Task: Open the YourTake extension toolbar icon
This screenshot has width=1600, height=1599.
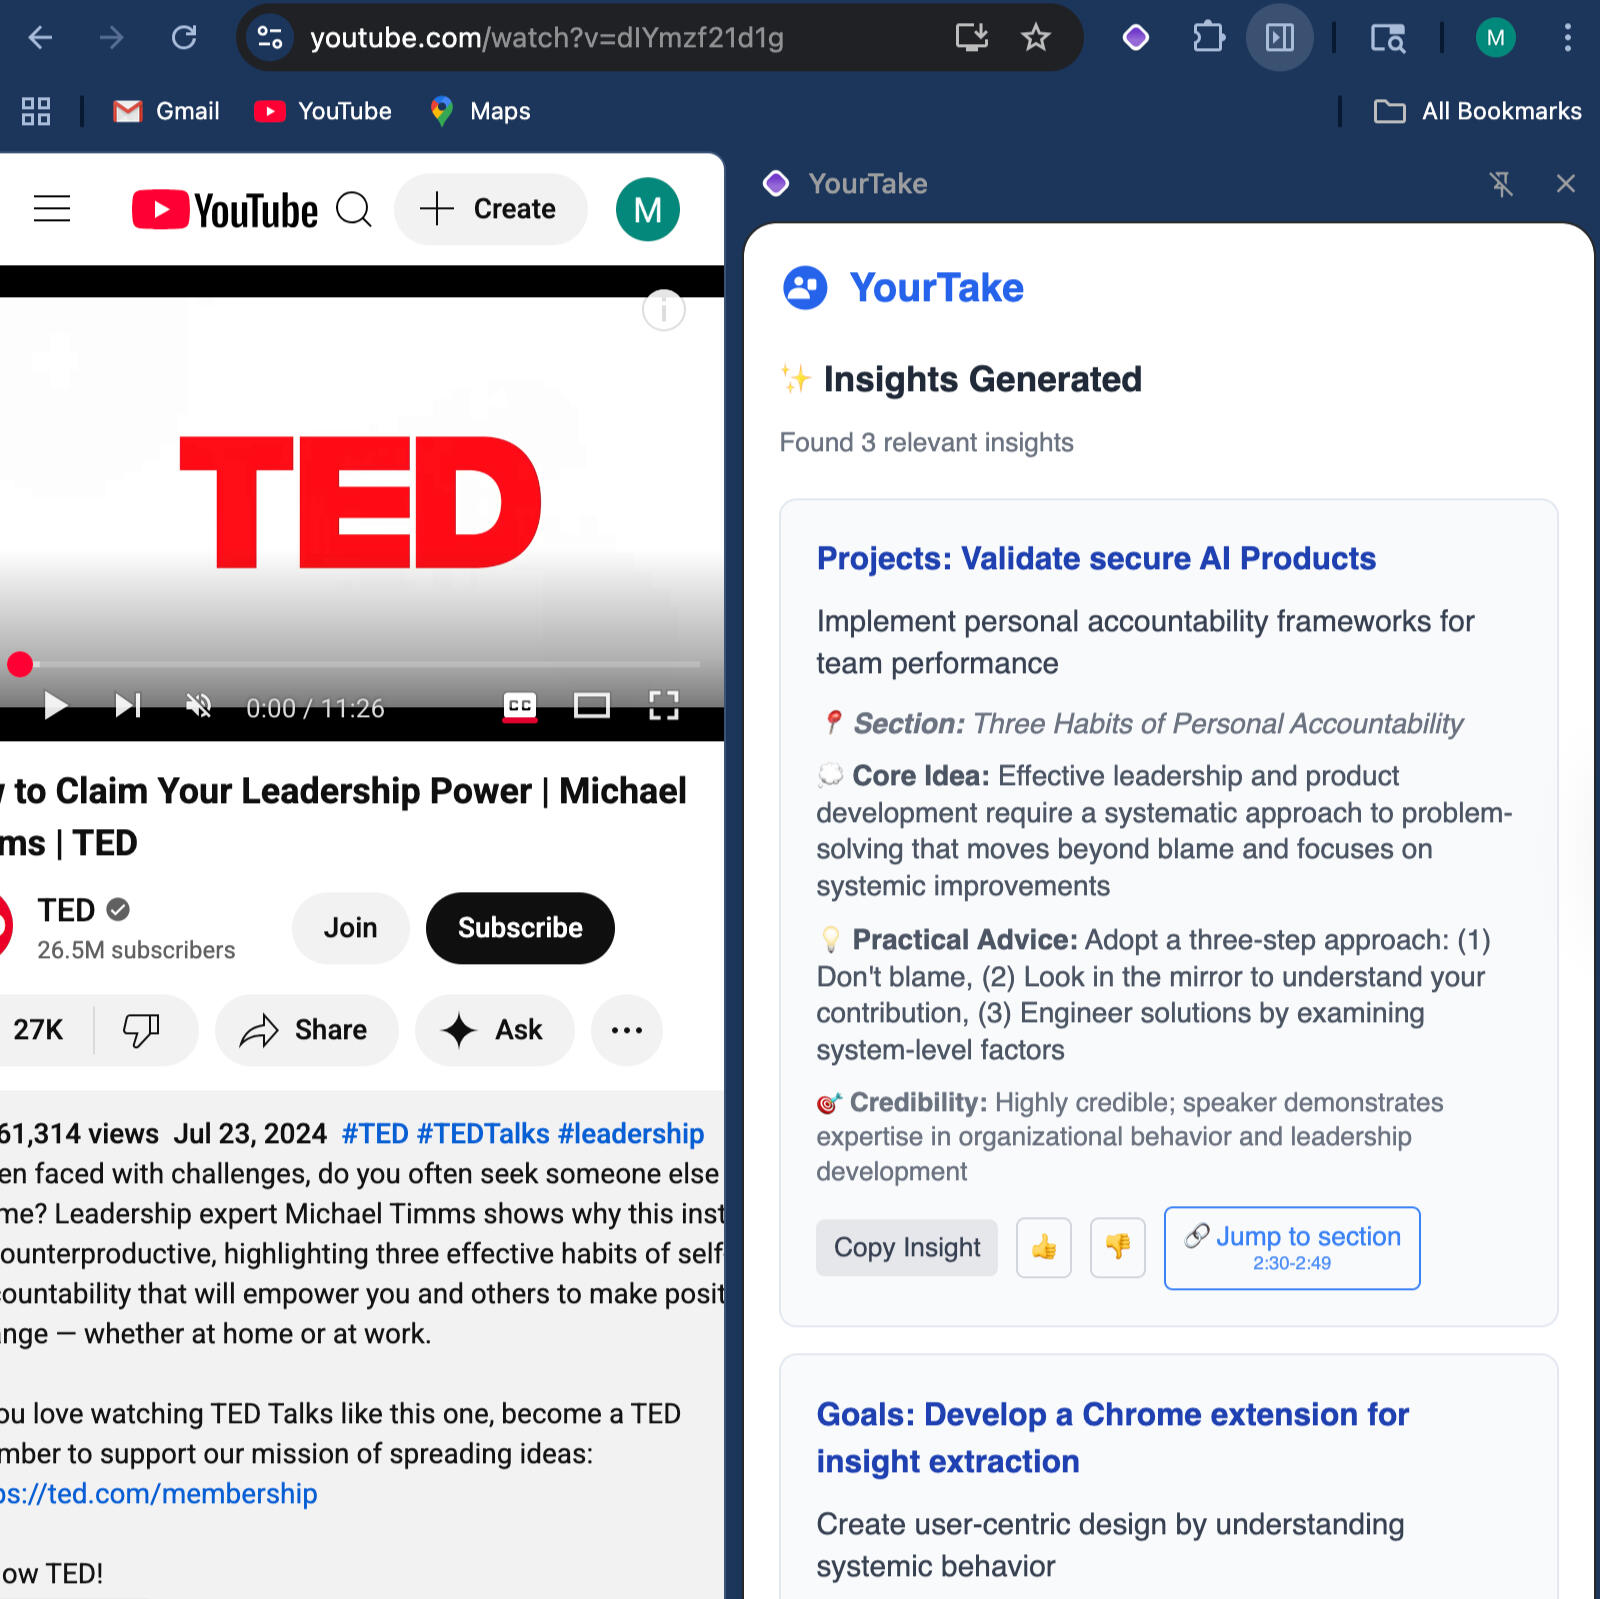Action: coord(1136,38)
